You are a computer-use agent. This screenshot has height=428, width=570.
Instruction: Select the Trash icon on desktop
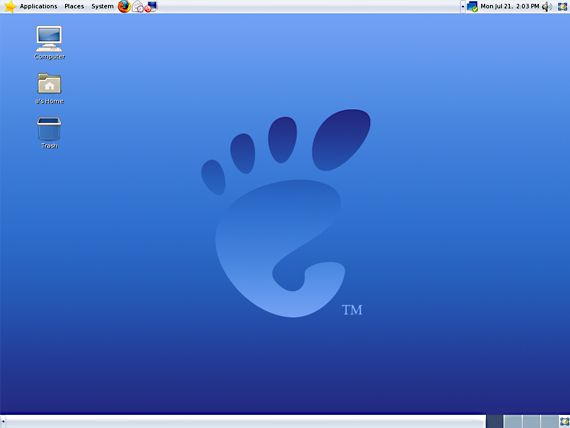[x=49, y=133]
